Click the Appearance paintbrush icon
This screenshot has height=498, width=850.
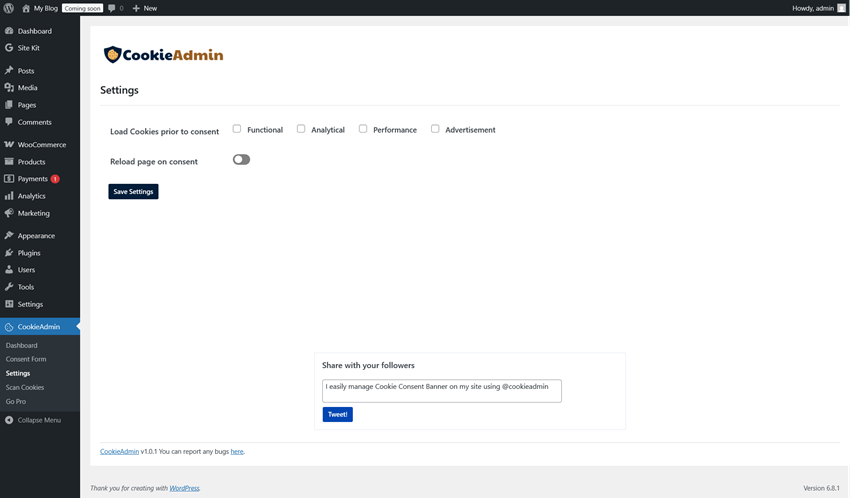(9, 236)
